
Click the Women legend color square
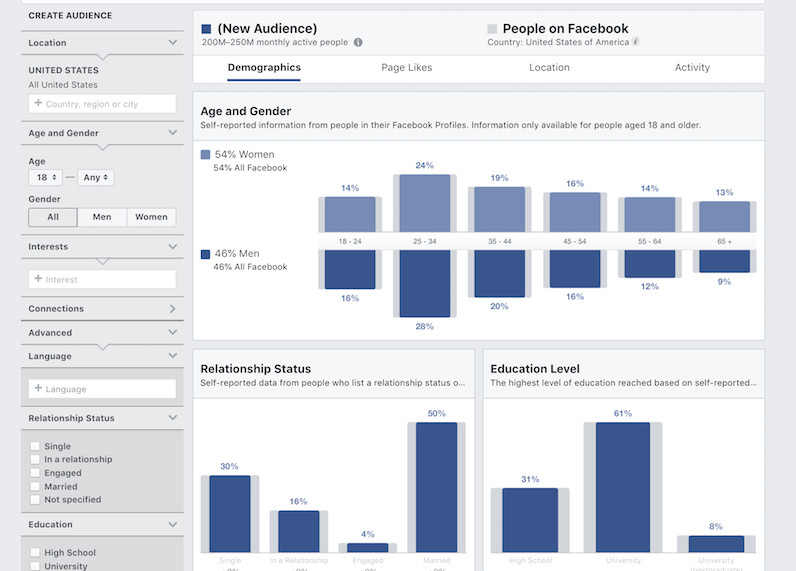pyautogui.click(x=205, y=154)
